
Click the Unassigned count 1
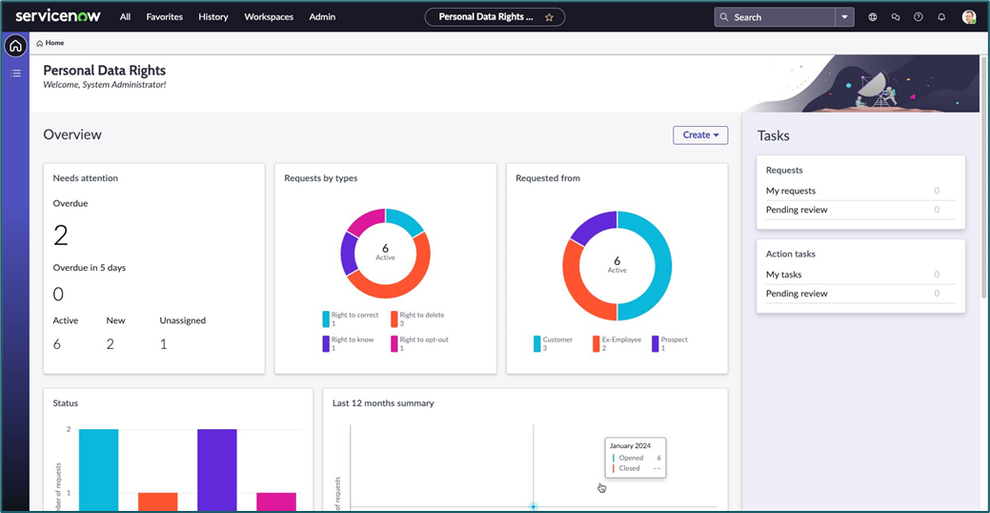(x=164, y=344)
